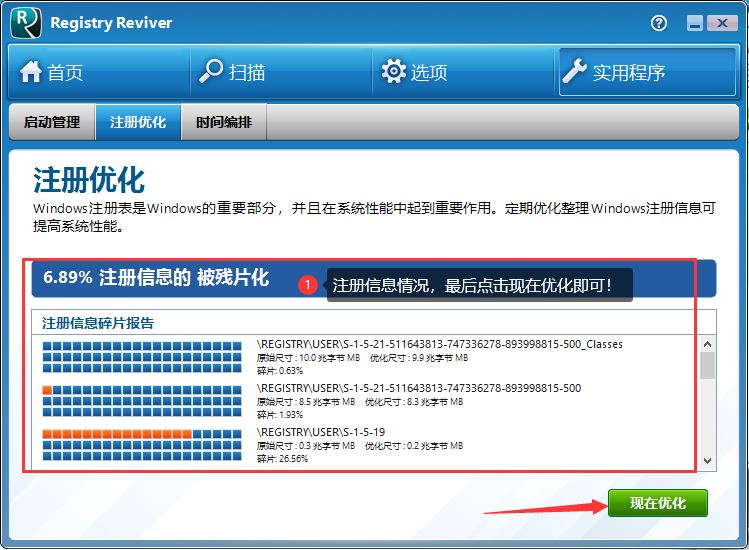Click the wrench icon for 实用程序

pyautogui.click(x=574, y=71)
